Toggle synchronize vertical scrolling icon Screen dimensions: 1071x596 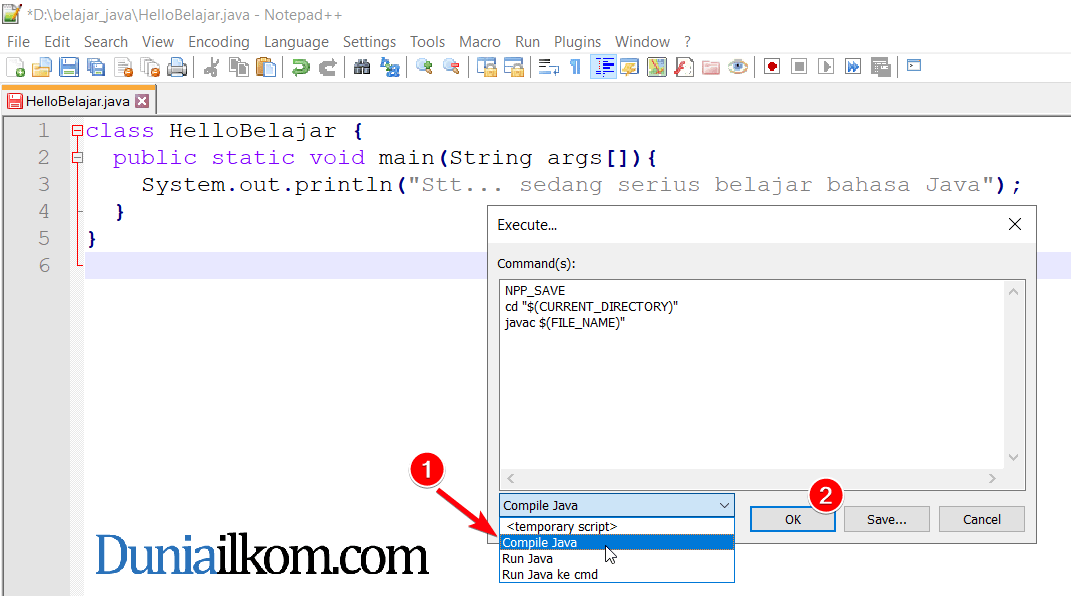(x=486, y=67)
